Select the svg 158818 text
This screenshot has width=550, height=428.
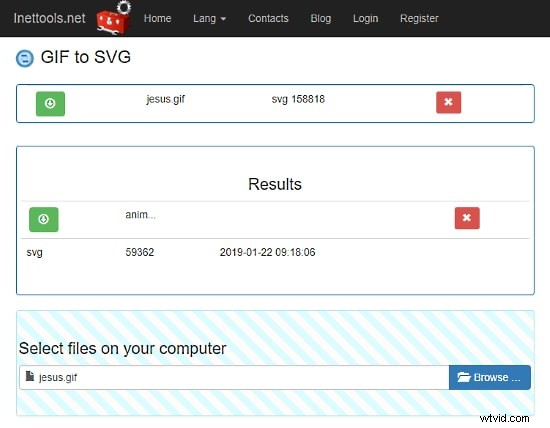[x=298, y=99]
